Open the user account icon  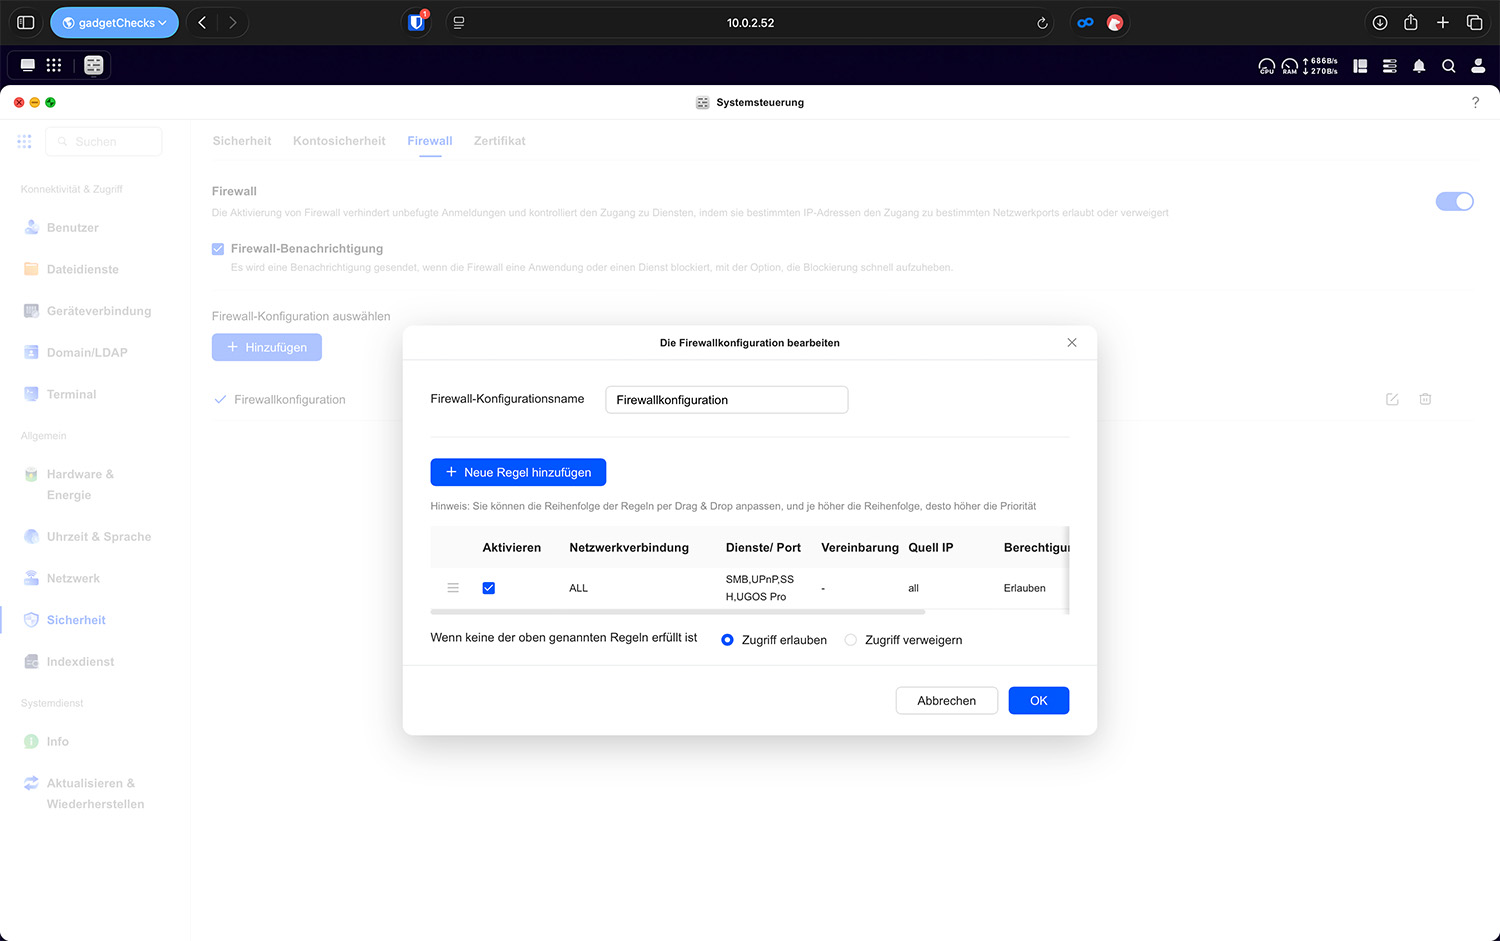pos(1478,66)
